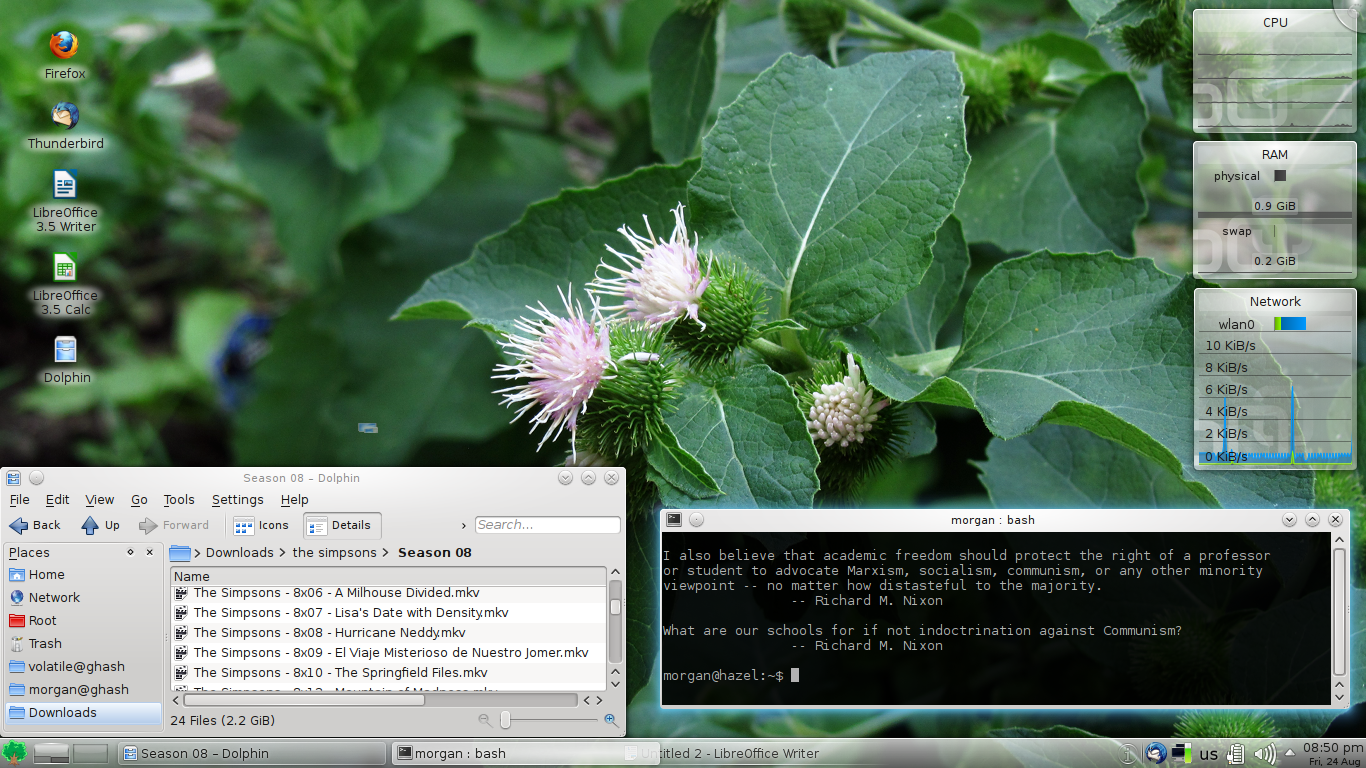Toggle keep-on-all-desktops button in terminal titlebar
Viewport: 1366px width, 768px height.
point(697,520)
